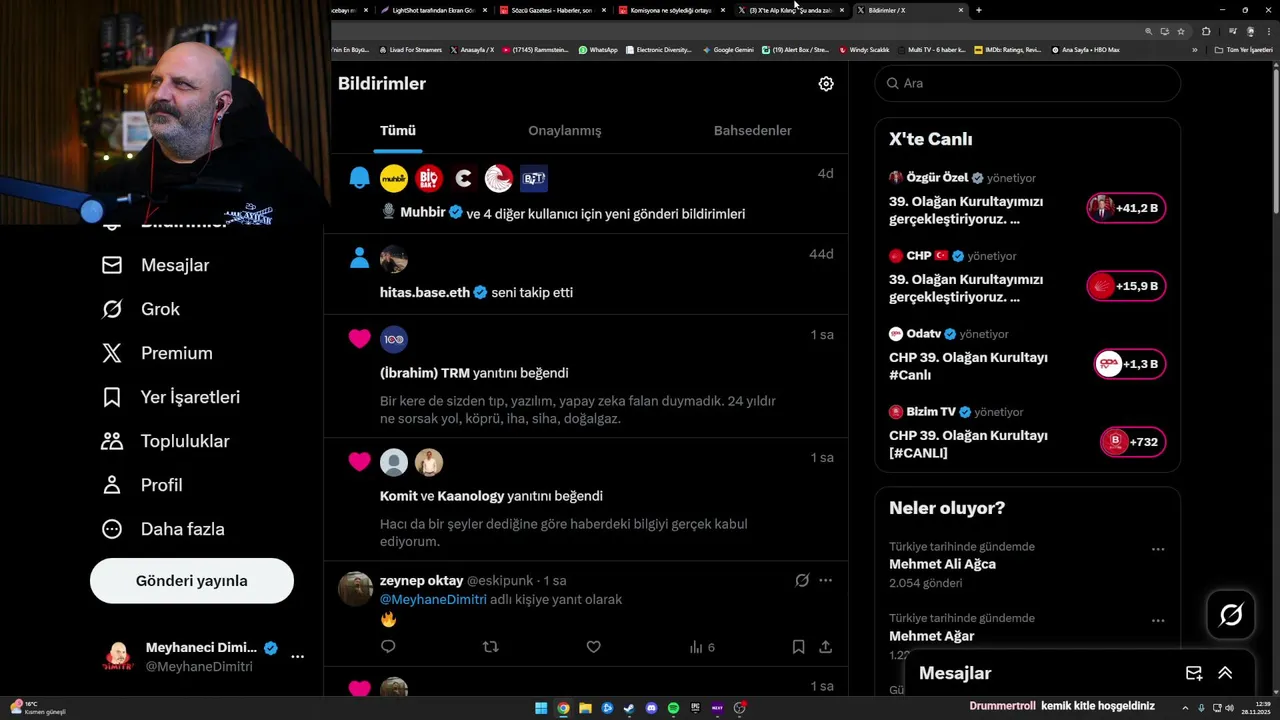Go to Topluluklar communities
Image resolution: width=1280 pixels, height=720 pixels.
click(x=166, y=441)
